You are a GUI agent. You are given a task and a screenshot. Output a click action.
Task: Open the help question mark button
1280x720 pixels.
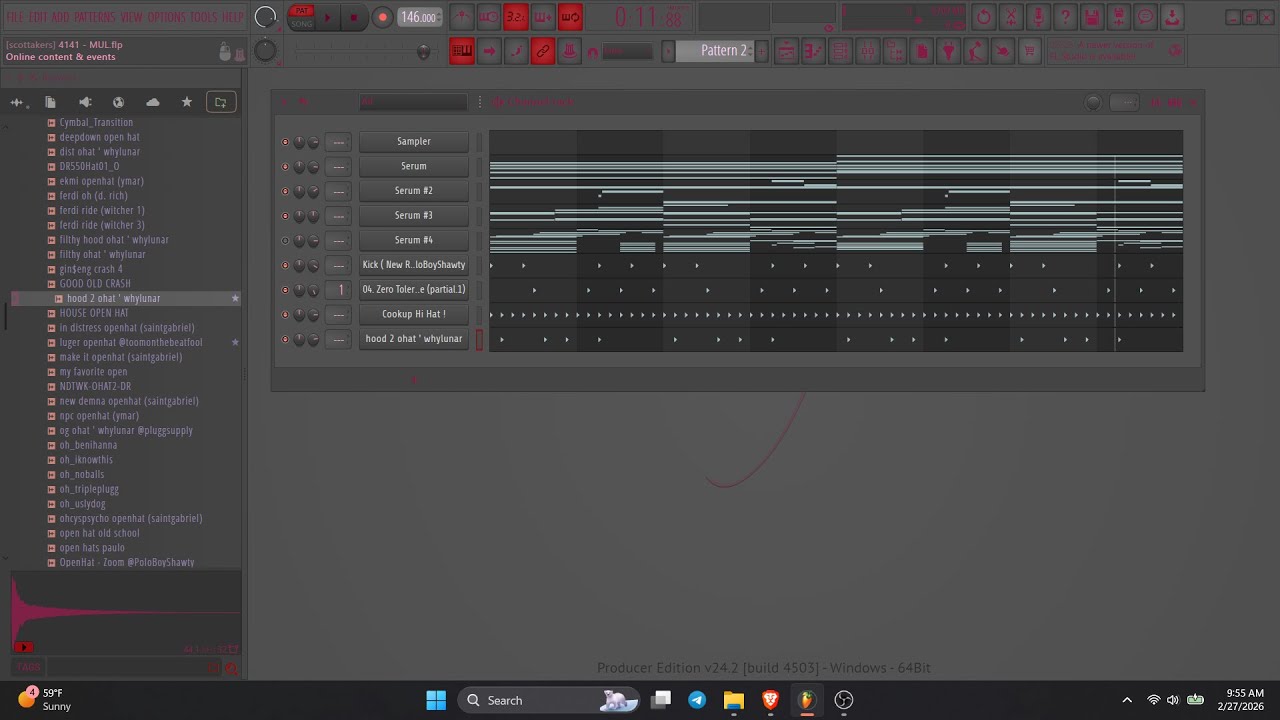point(1065,17)
